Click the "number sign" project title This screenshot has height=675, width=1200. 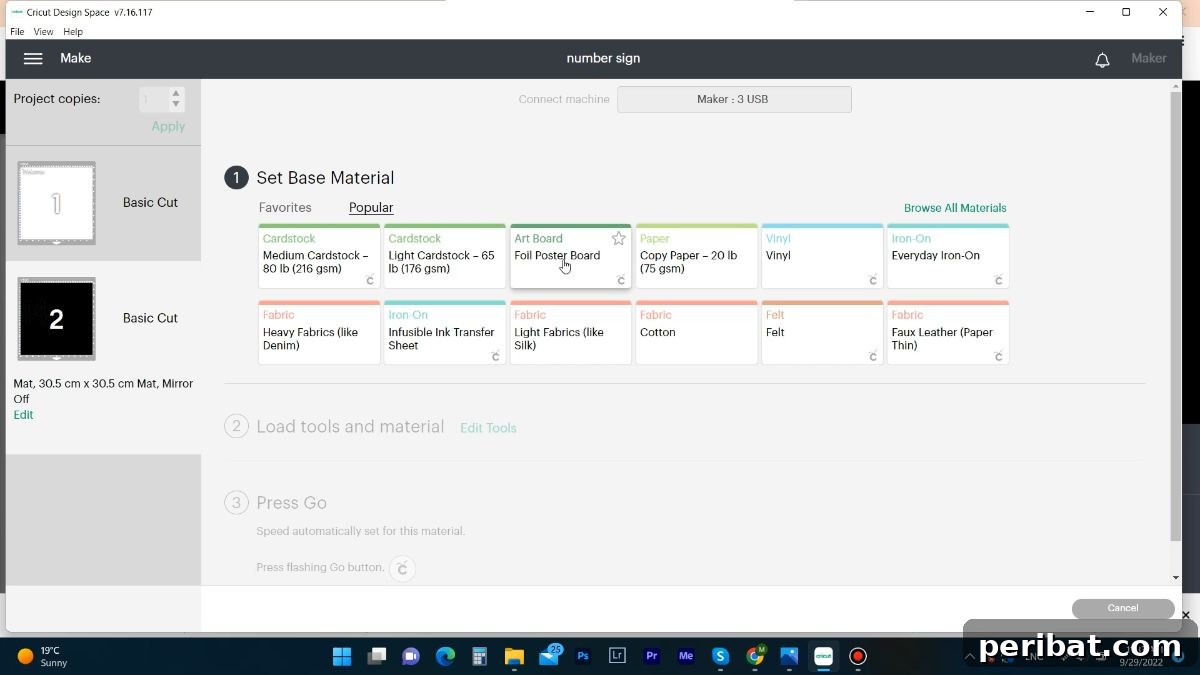click(603, 58)
